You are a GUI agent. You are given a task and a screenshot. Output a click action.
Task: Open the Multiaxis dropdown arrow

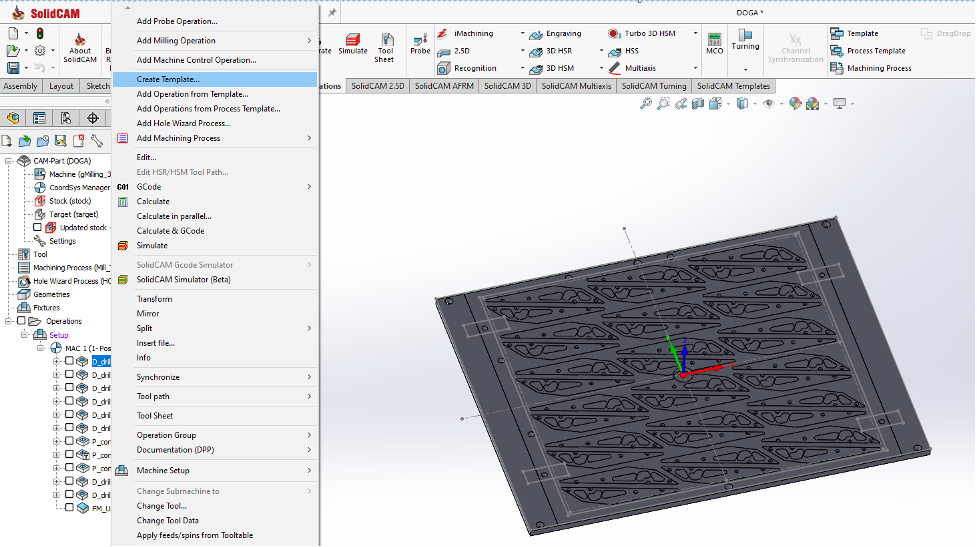(x=695, y=68)
